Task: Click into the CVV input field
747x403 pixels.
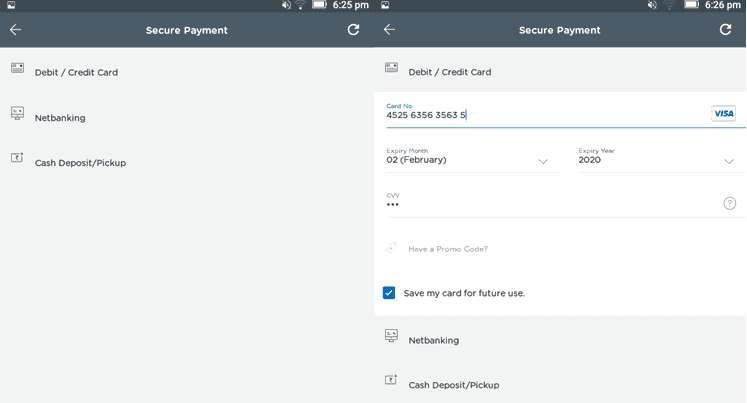Action: click(x=553, y=204)
